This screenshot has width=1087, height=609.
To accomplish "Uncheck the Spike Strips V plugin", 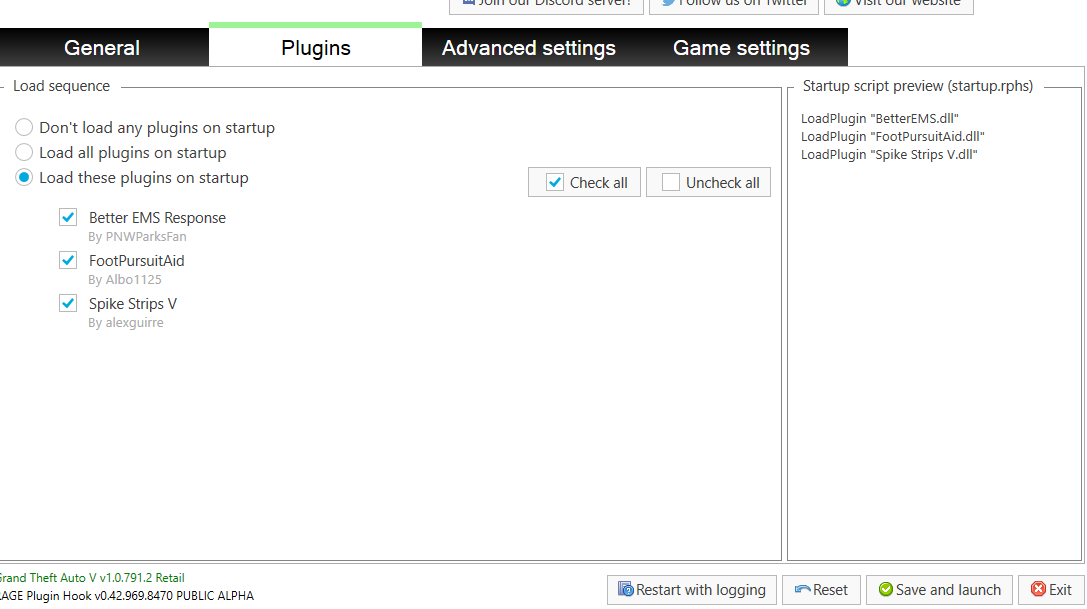I will (x=68, y=303).
